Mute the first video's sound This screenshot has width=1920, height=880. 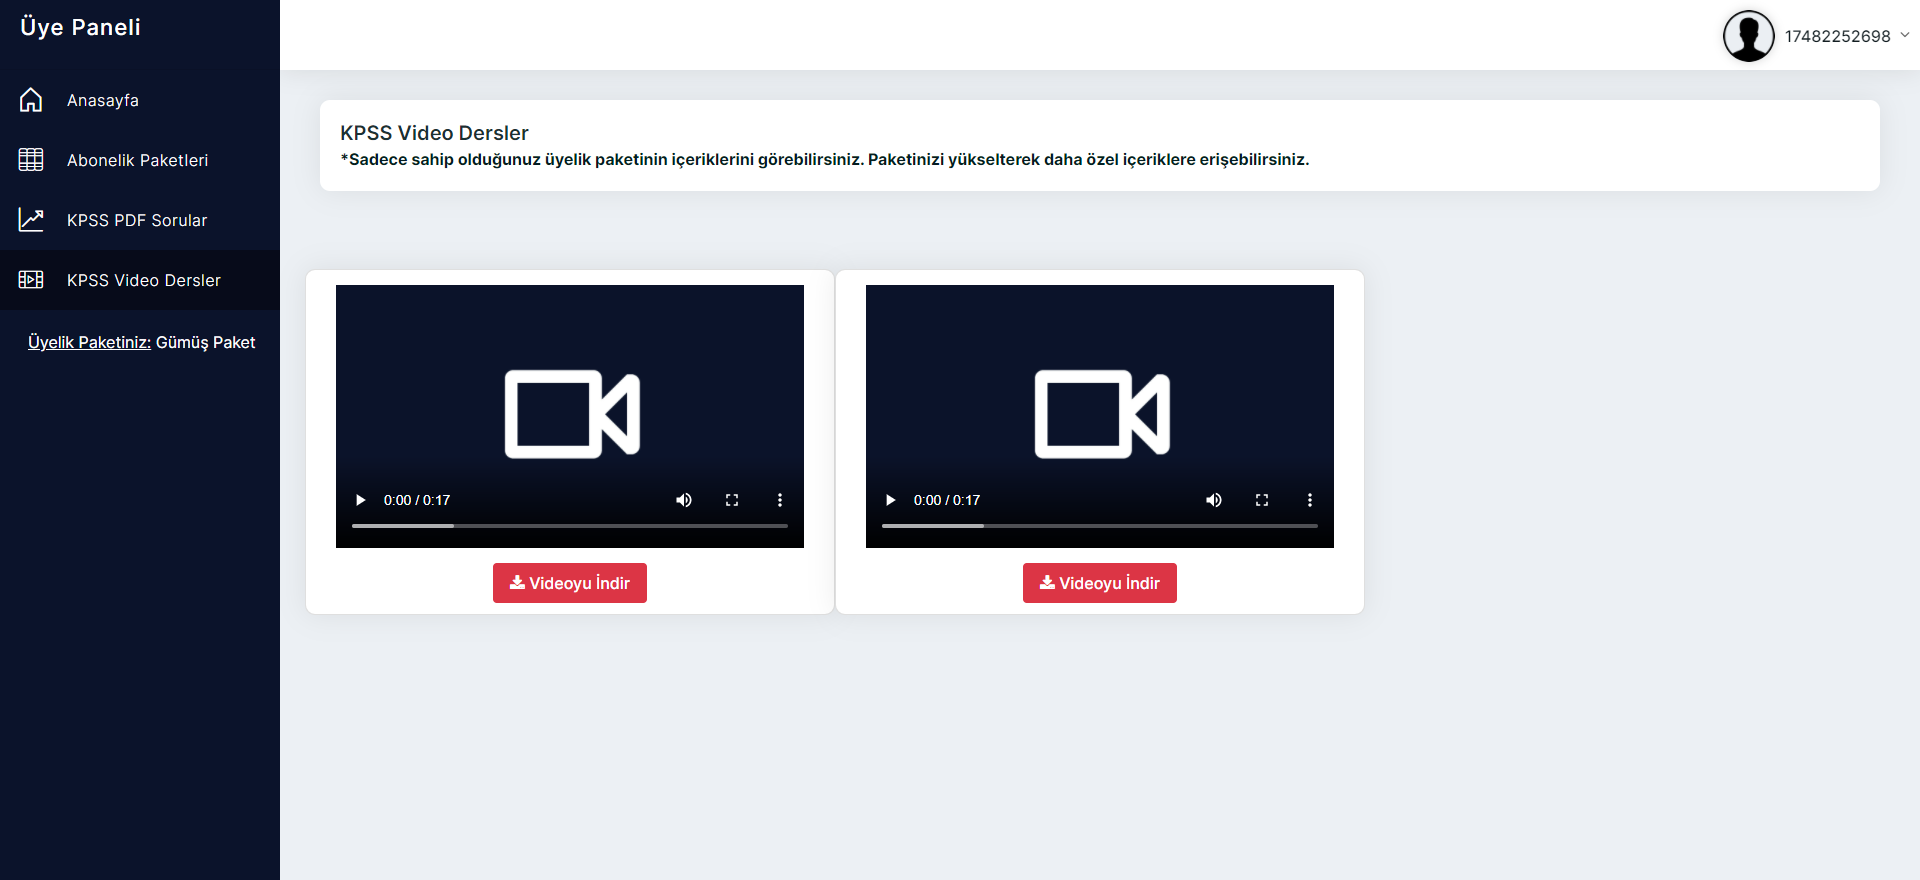tap(684, 500)
